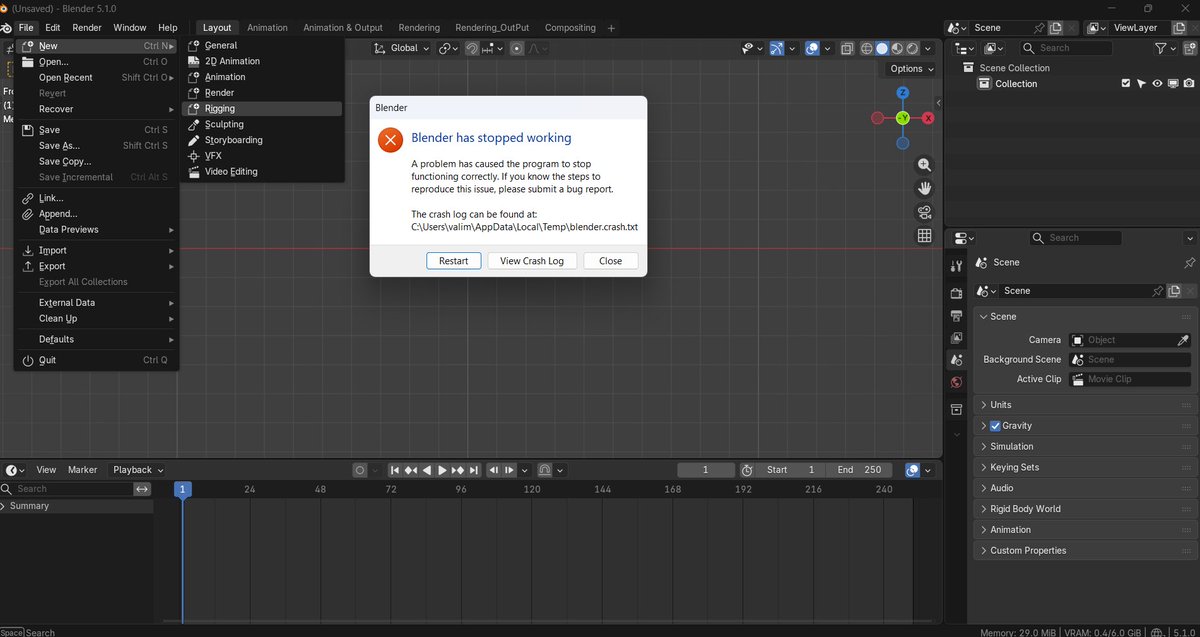Screen dimensions: 1200x637
Task: Switch to the Compositing workspace tab
Action: 570,28
